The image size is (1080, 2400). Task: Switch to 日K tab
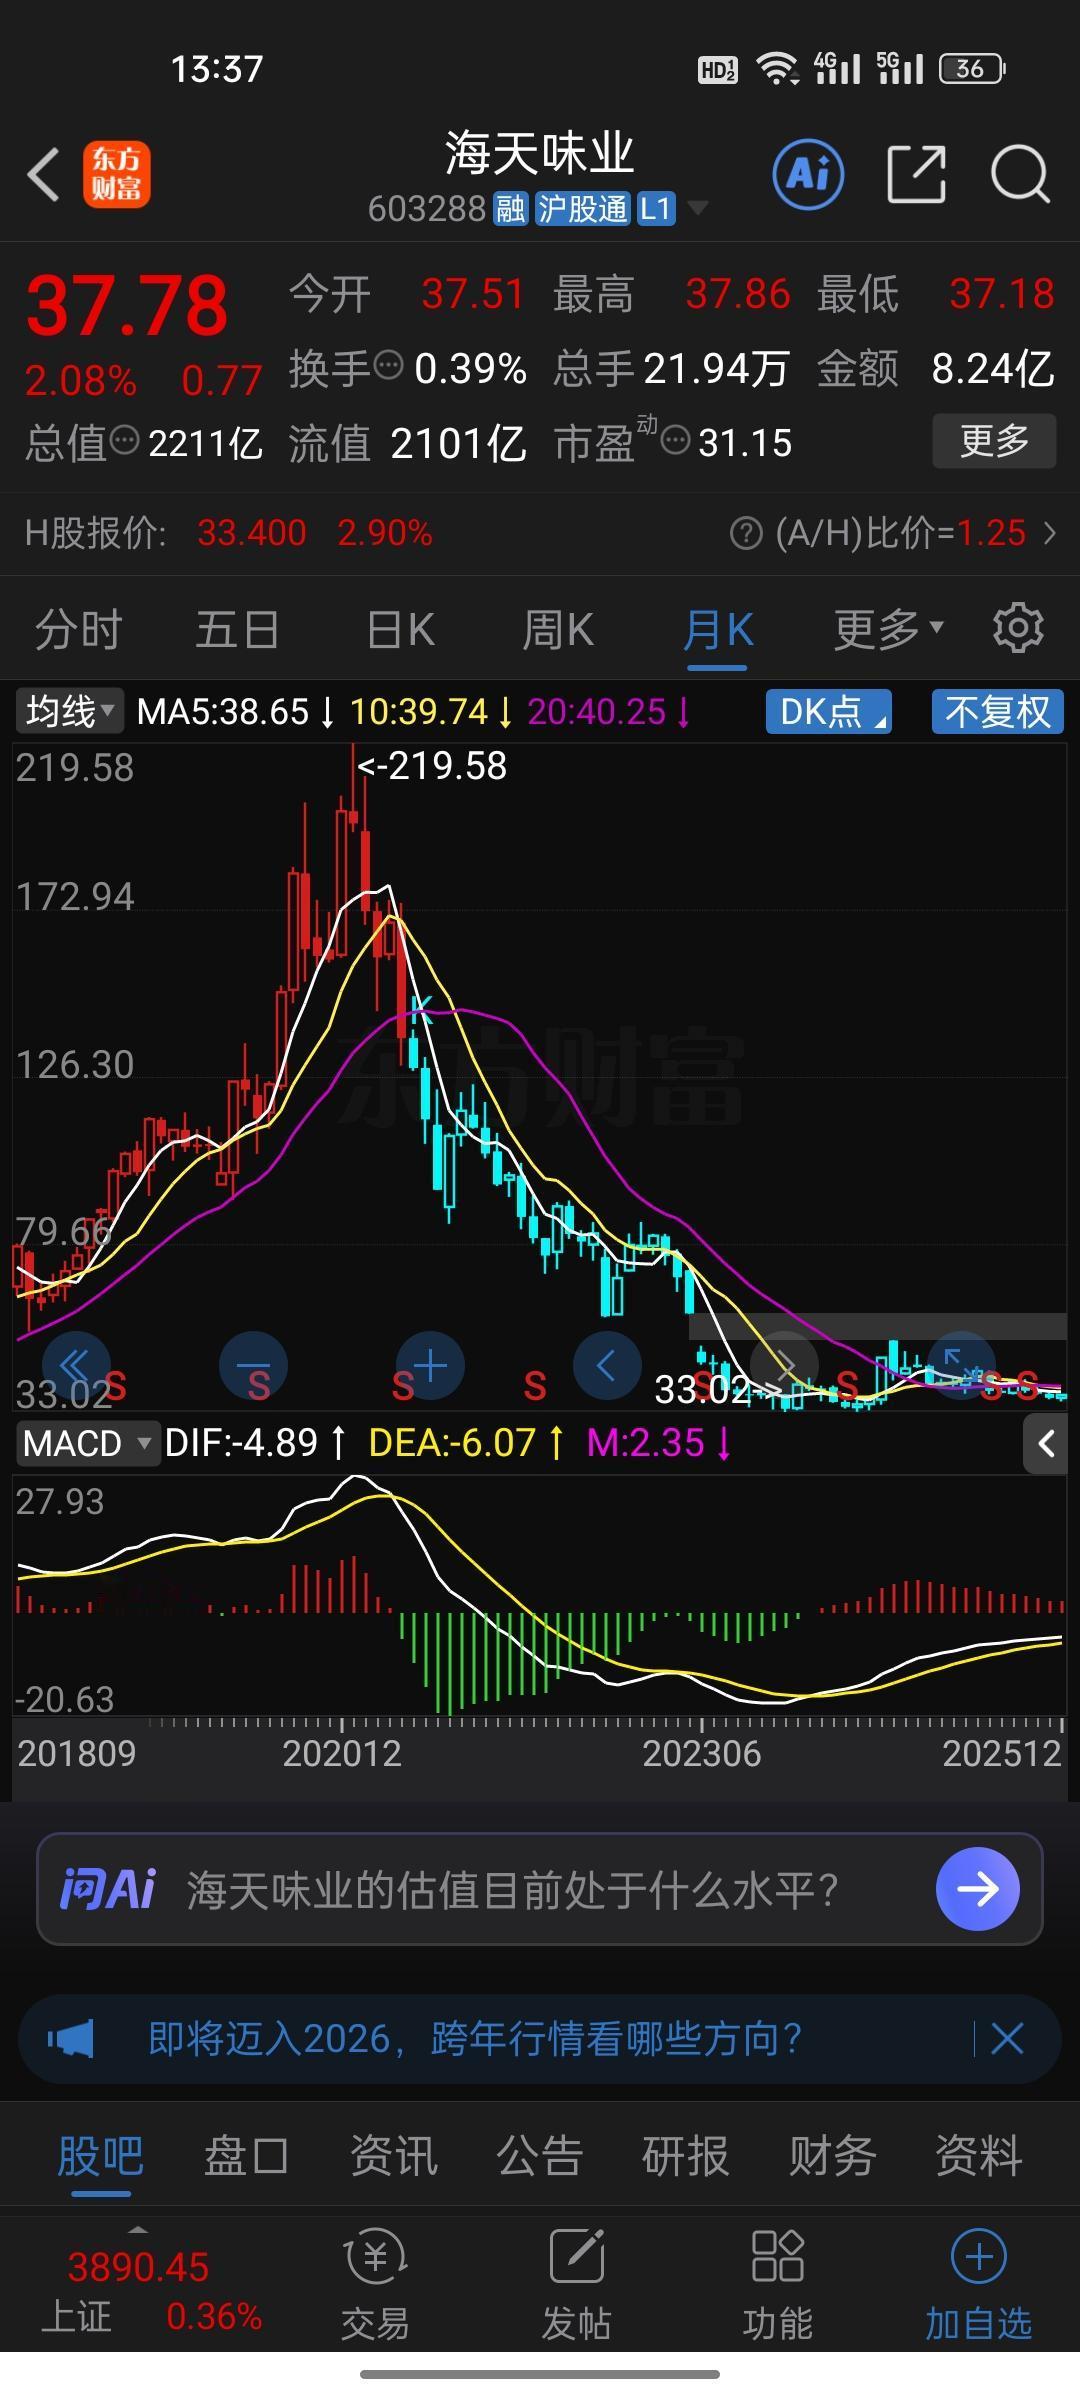[400, 630]
